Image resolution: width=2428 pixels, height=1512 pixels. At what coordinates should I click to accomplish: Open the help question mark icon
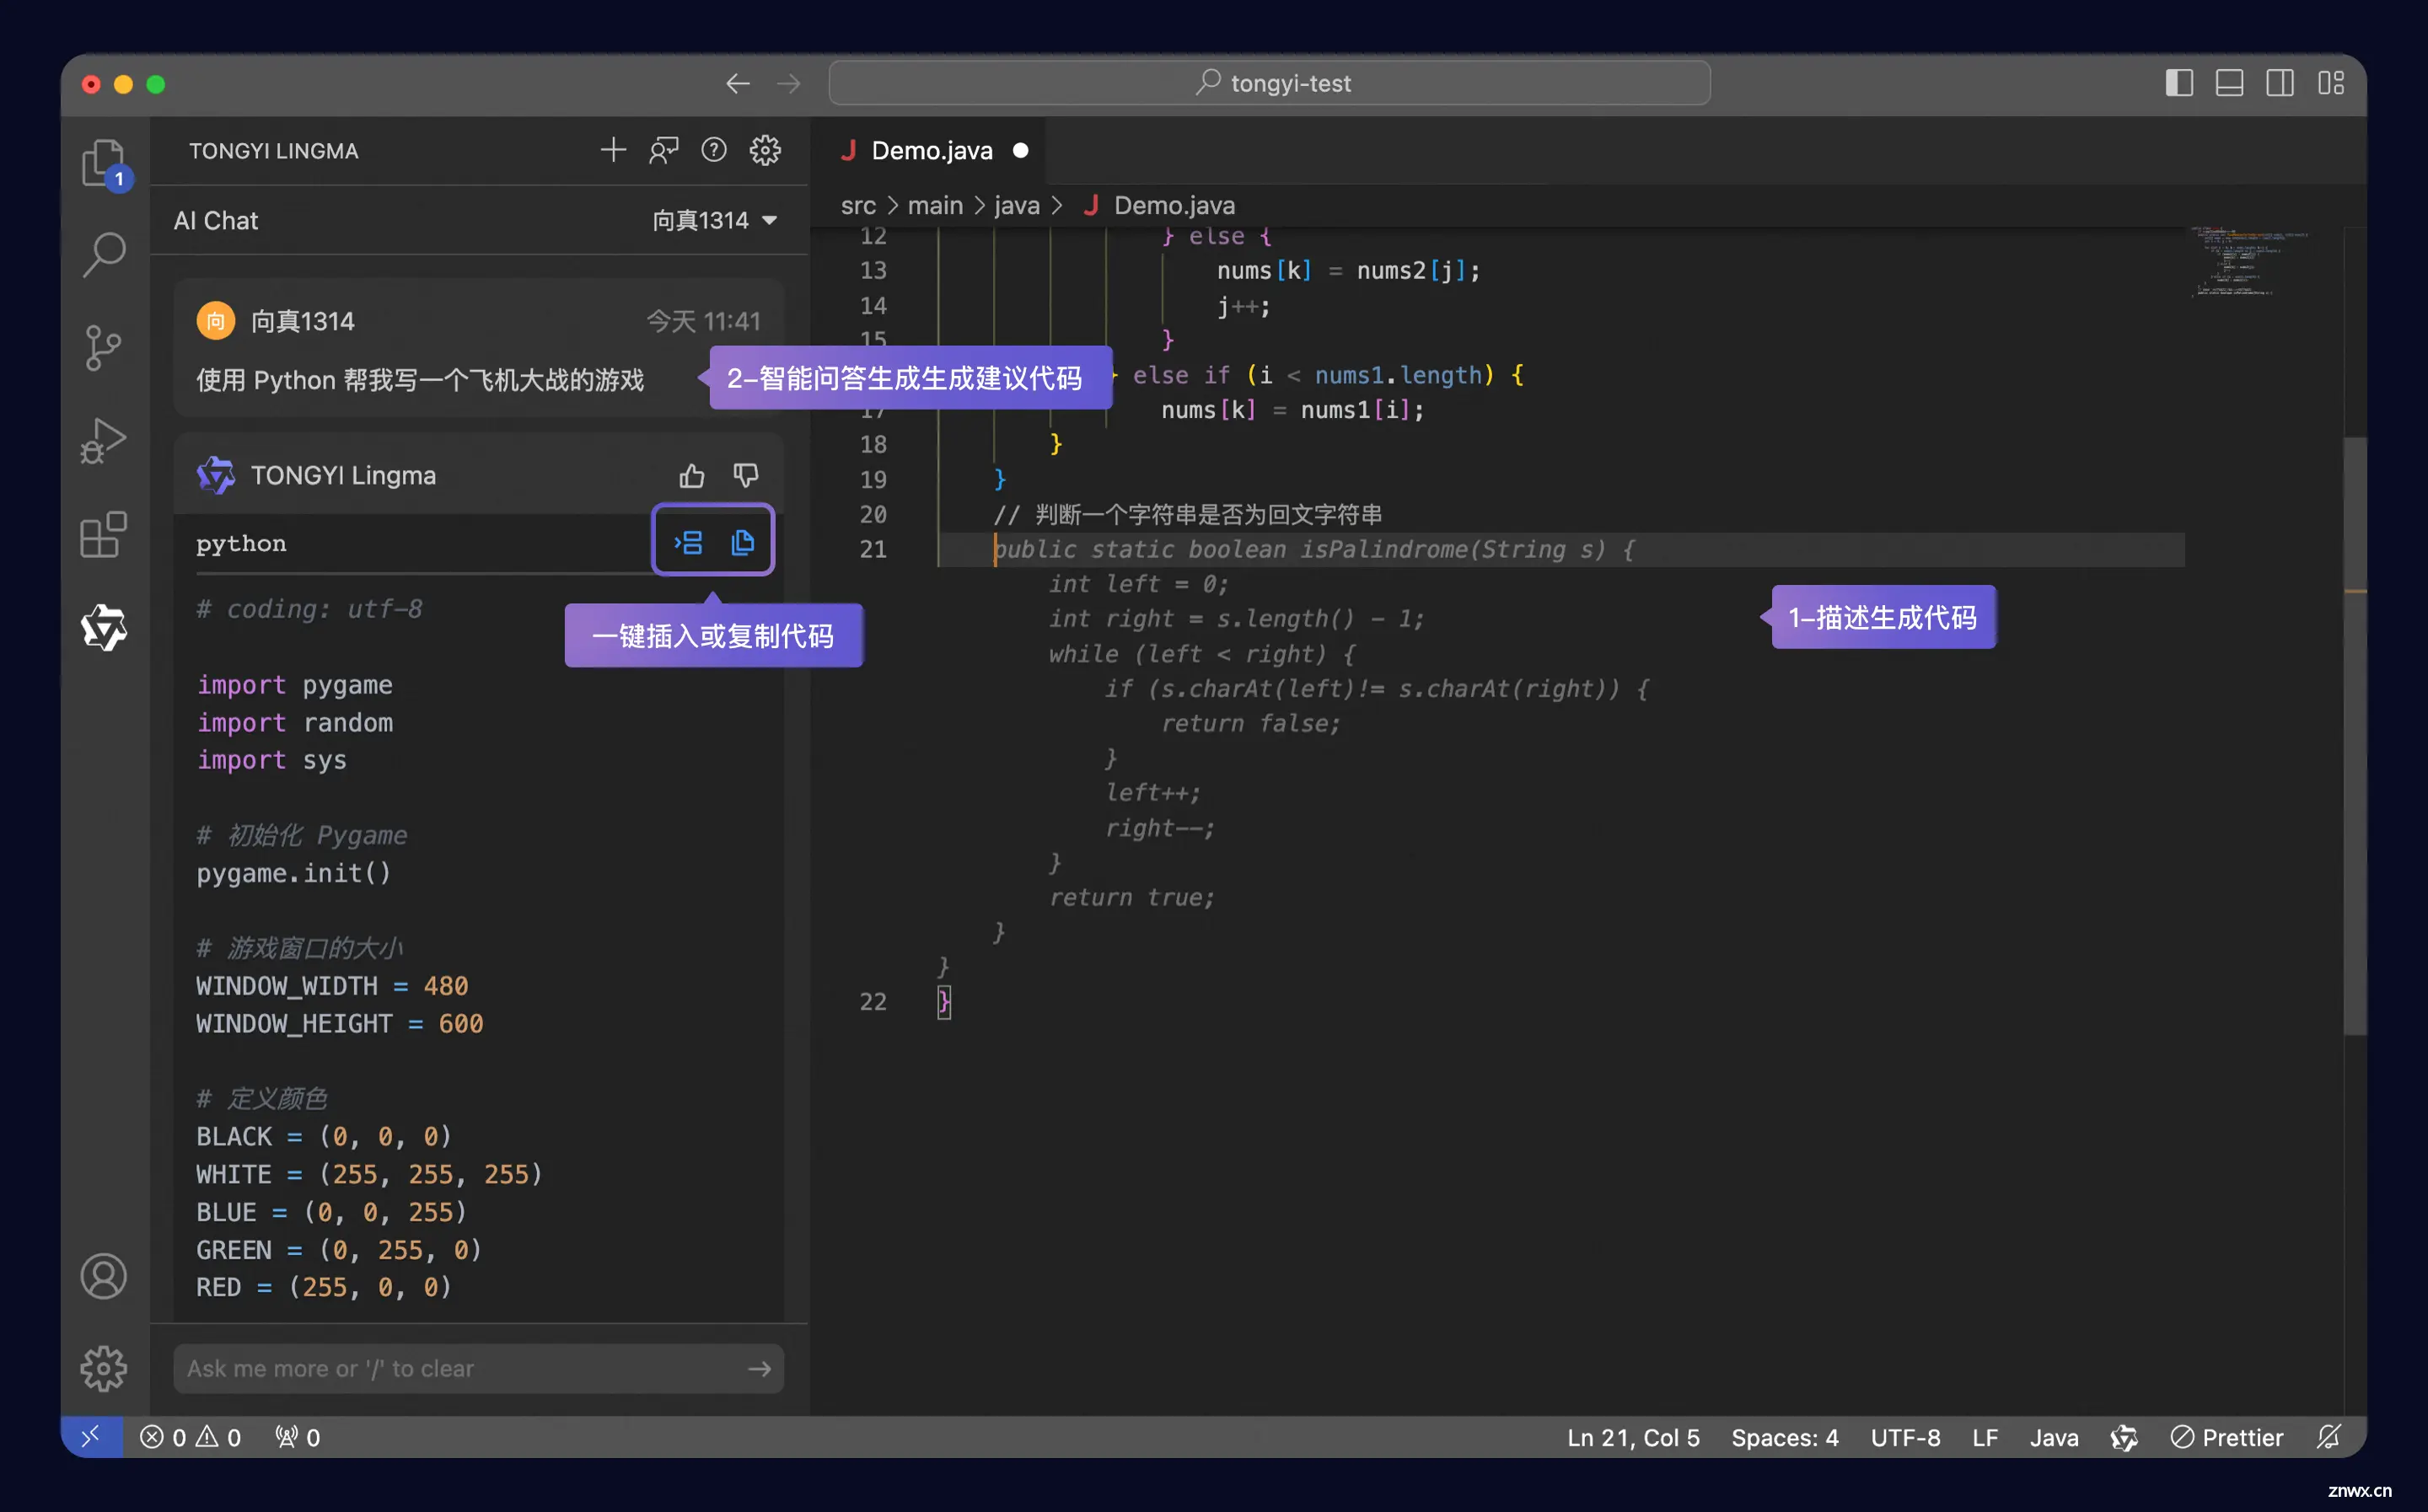click(714, 150)
